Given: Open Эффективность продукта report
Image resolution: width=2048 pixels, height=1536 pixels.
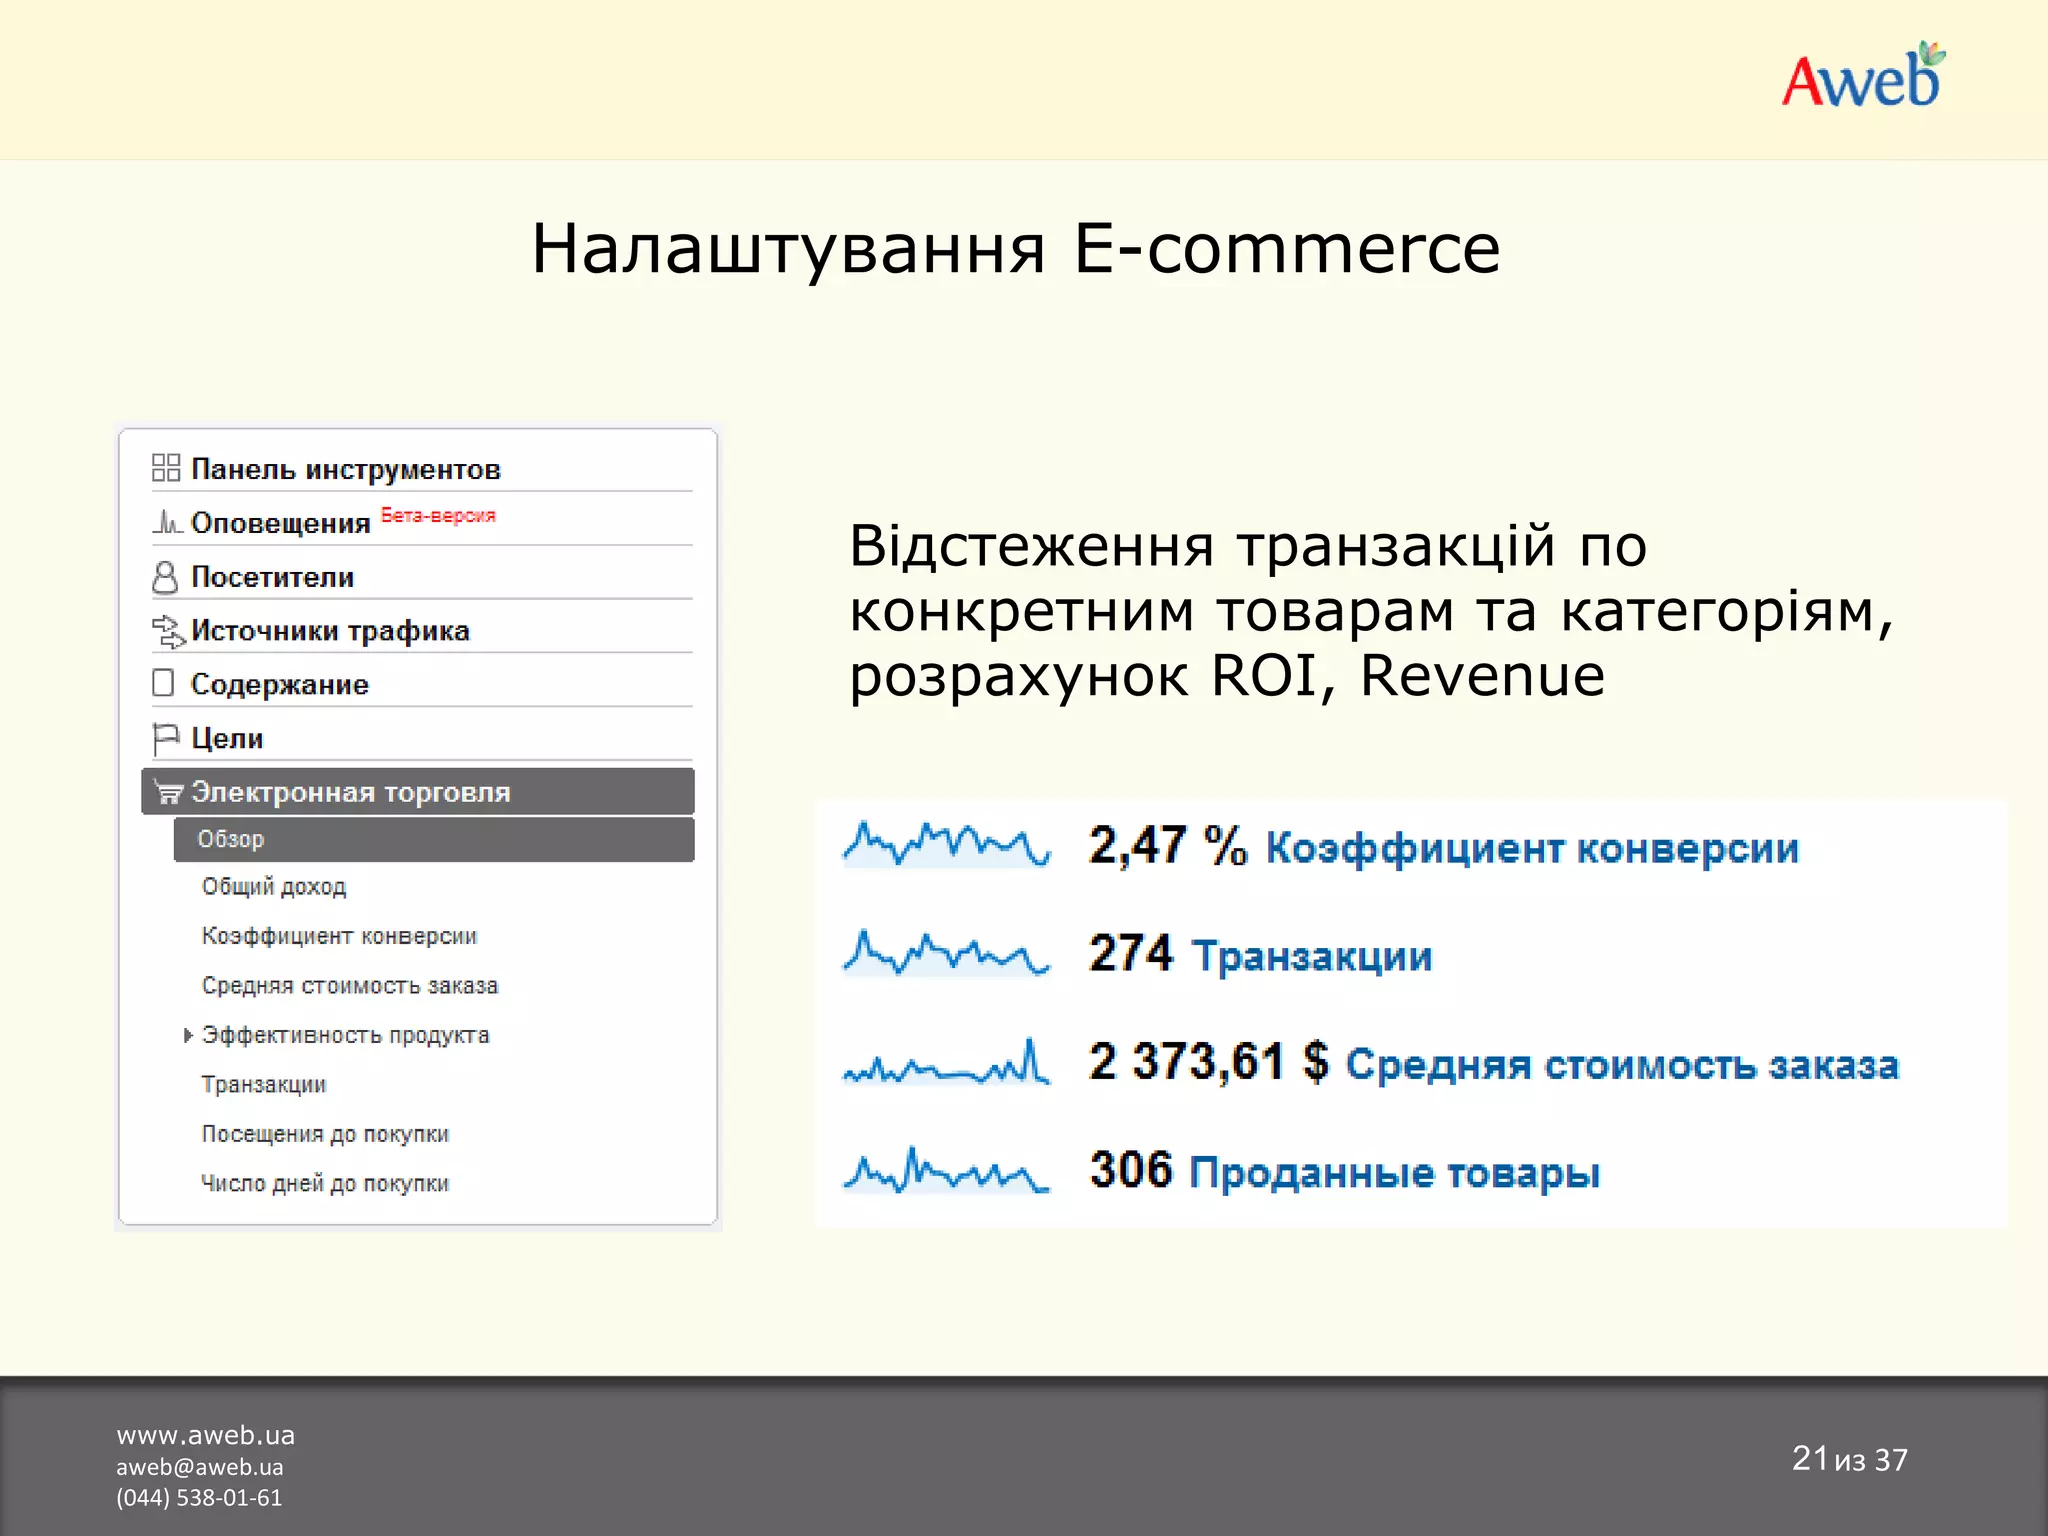Looking at the screenshot, I should [x=345, y=1035].
